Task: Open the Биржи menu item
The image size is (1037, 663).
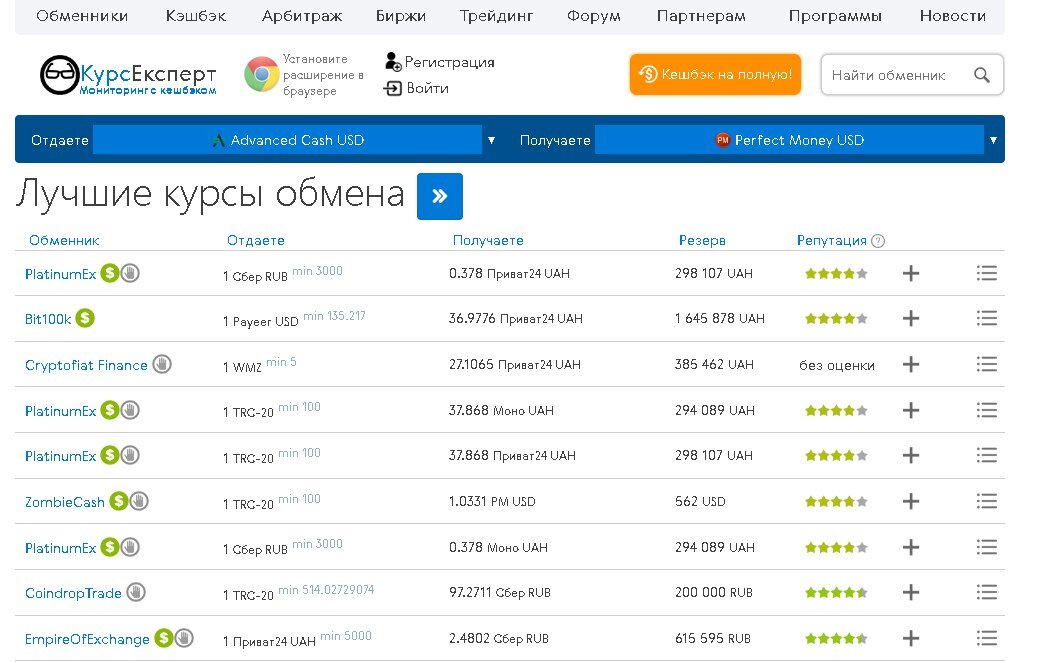Action: point(401,16)
